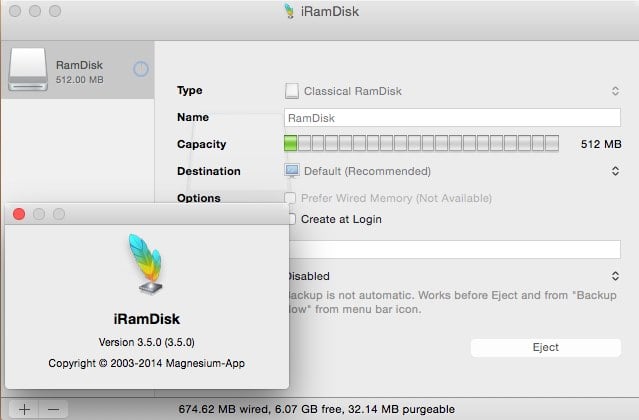Enable Create at Login checkbox
Screen dimensions: 639x420
(x=291, y=219)
